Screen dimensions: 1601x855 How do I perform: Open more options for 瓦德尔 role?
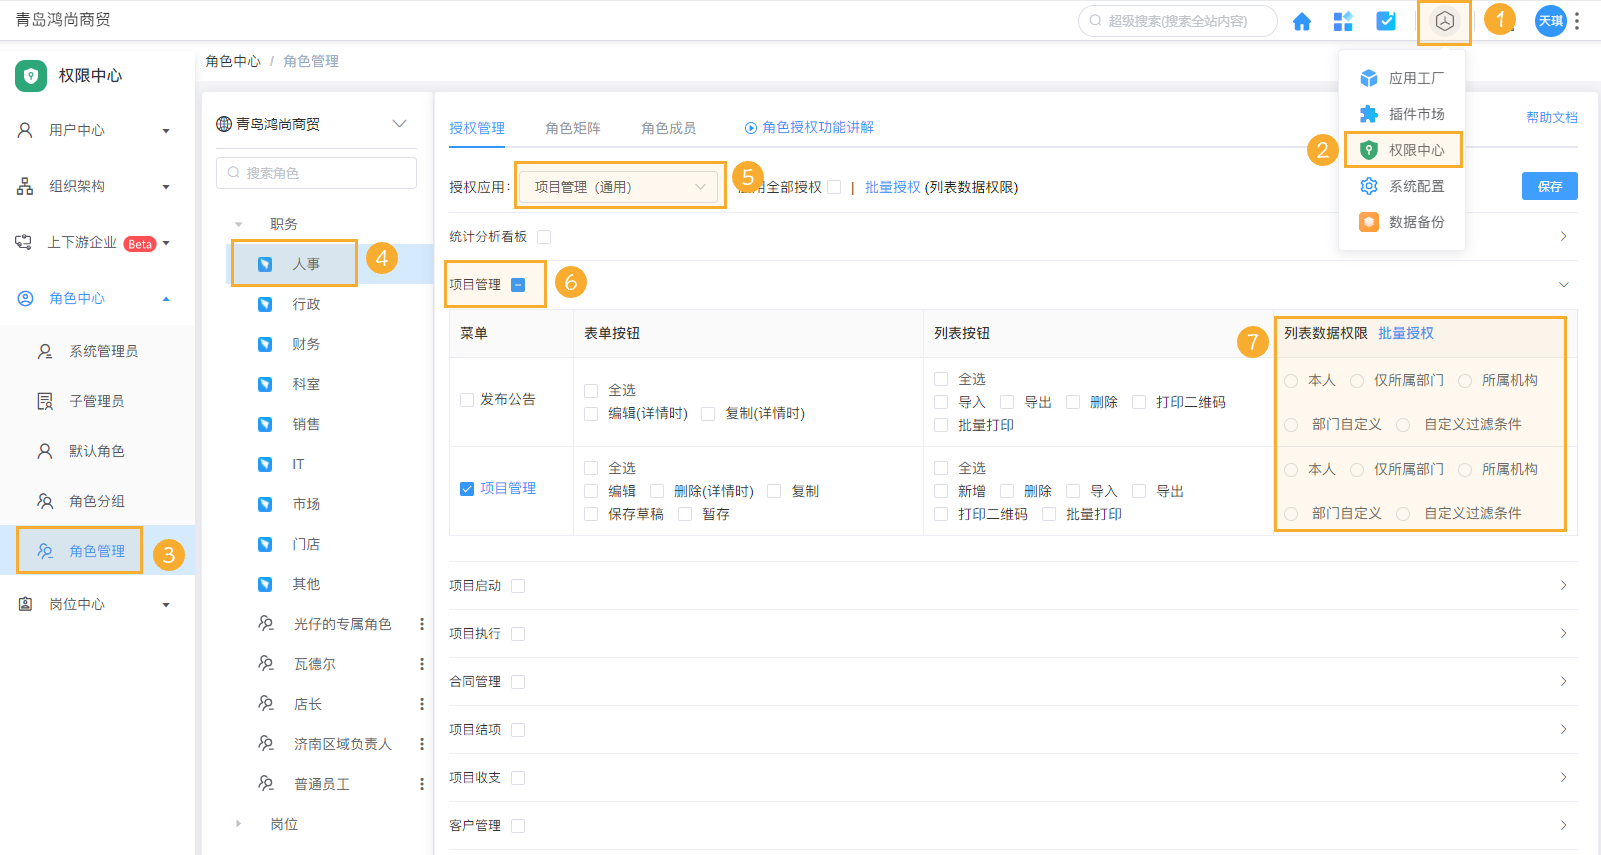(x=421, y=664)
